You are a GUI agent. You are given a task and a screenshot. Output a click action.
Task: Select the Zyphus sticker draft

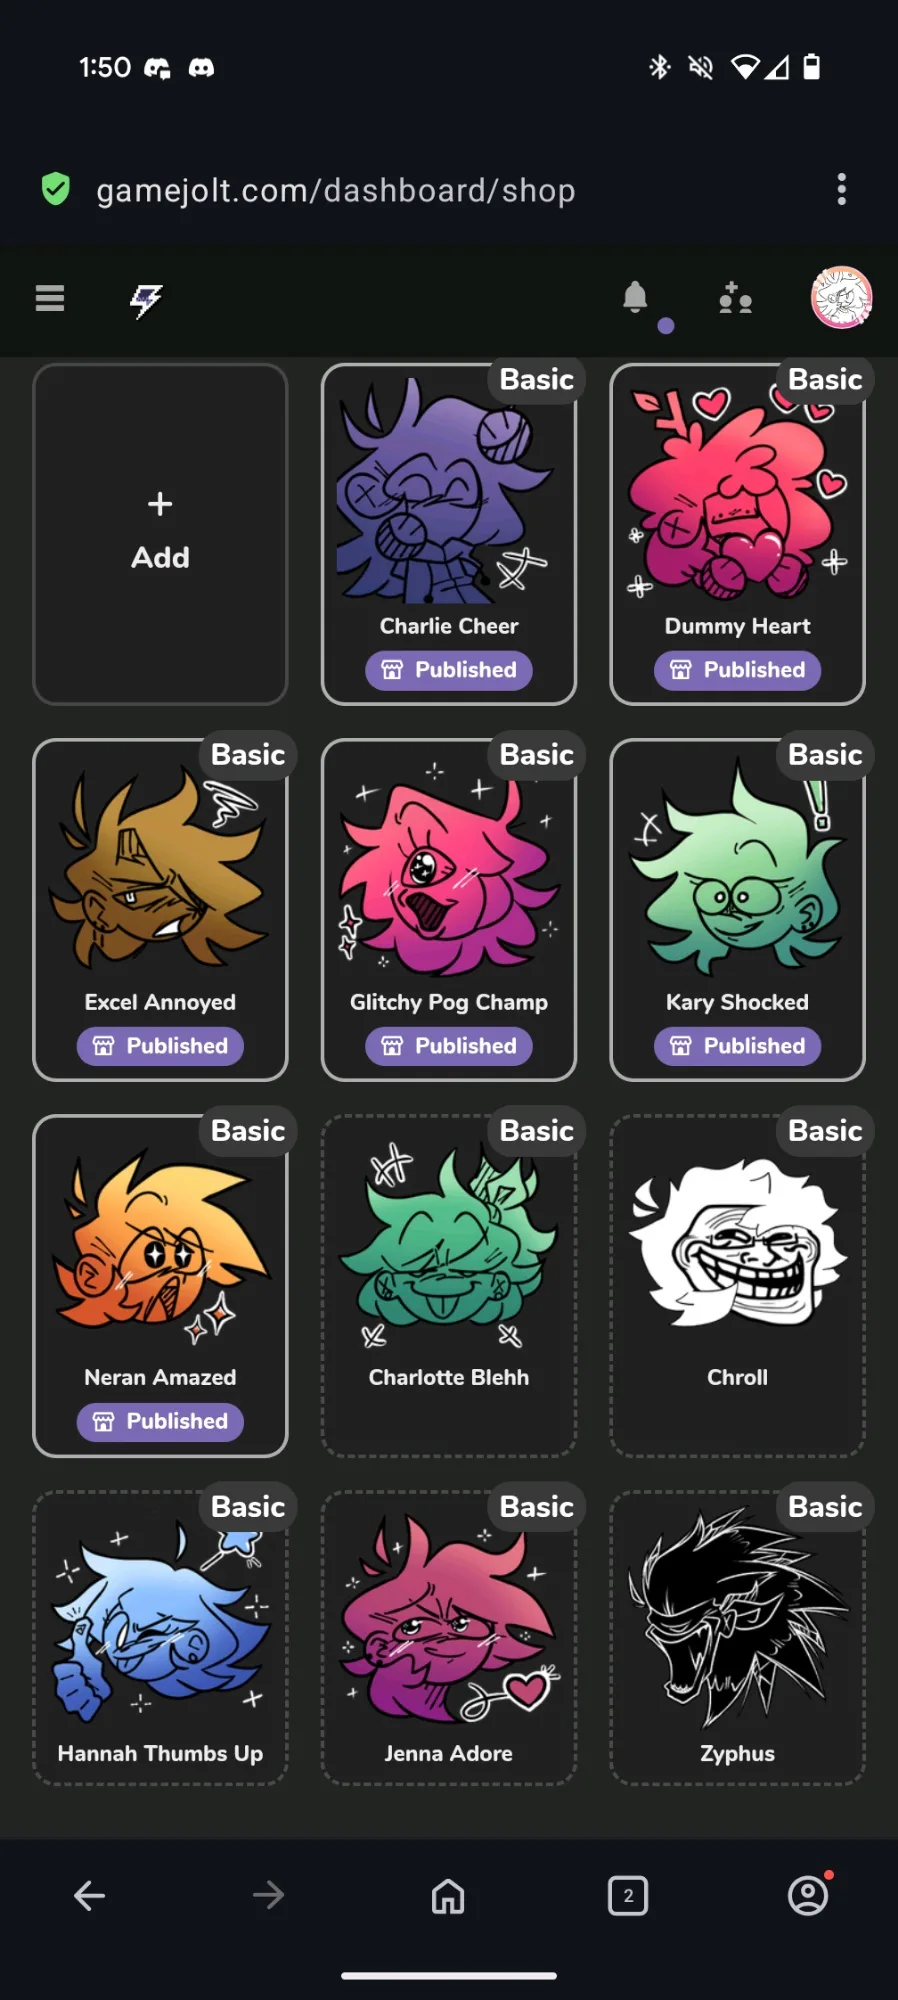click(x=737, y=1638)
